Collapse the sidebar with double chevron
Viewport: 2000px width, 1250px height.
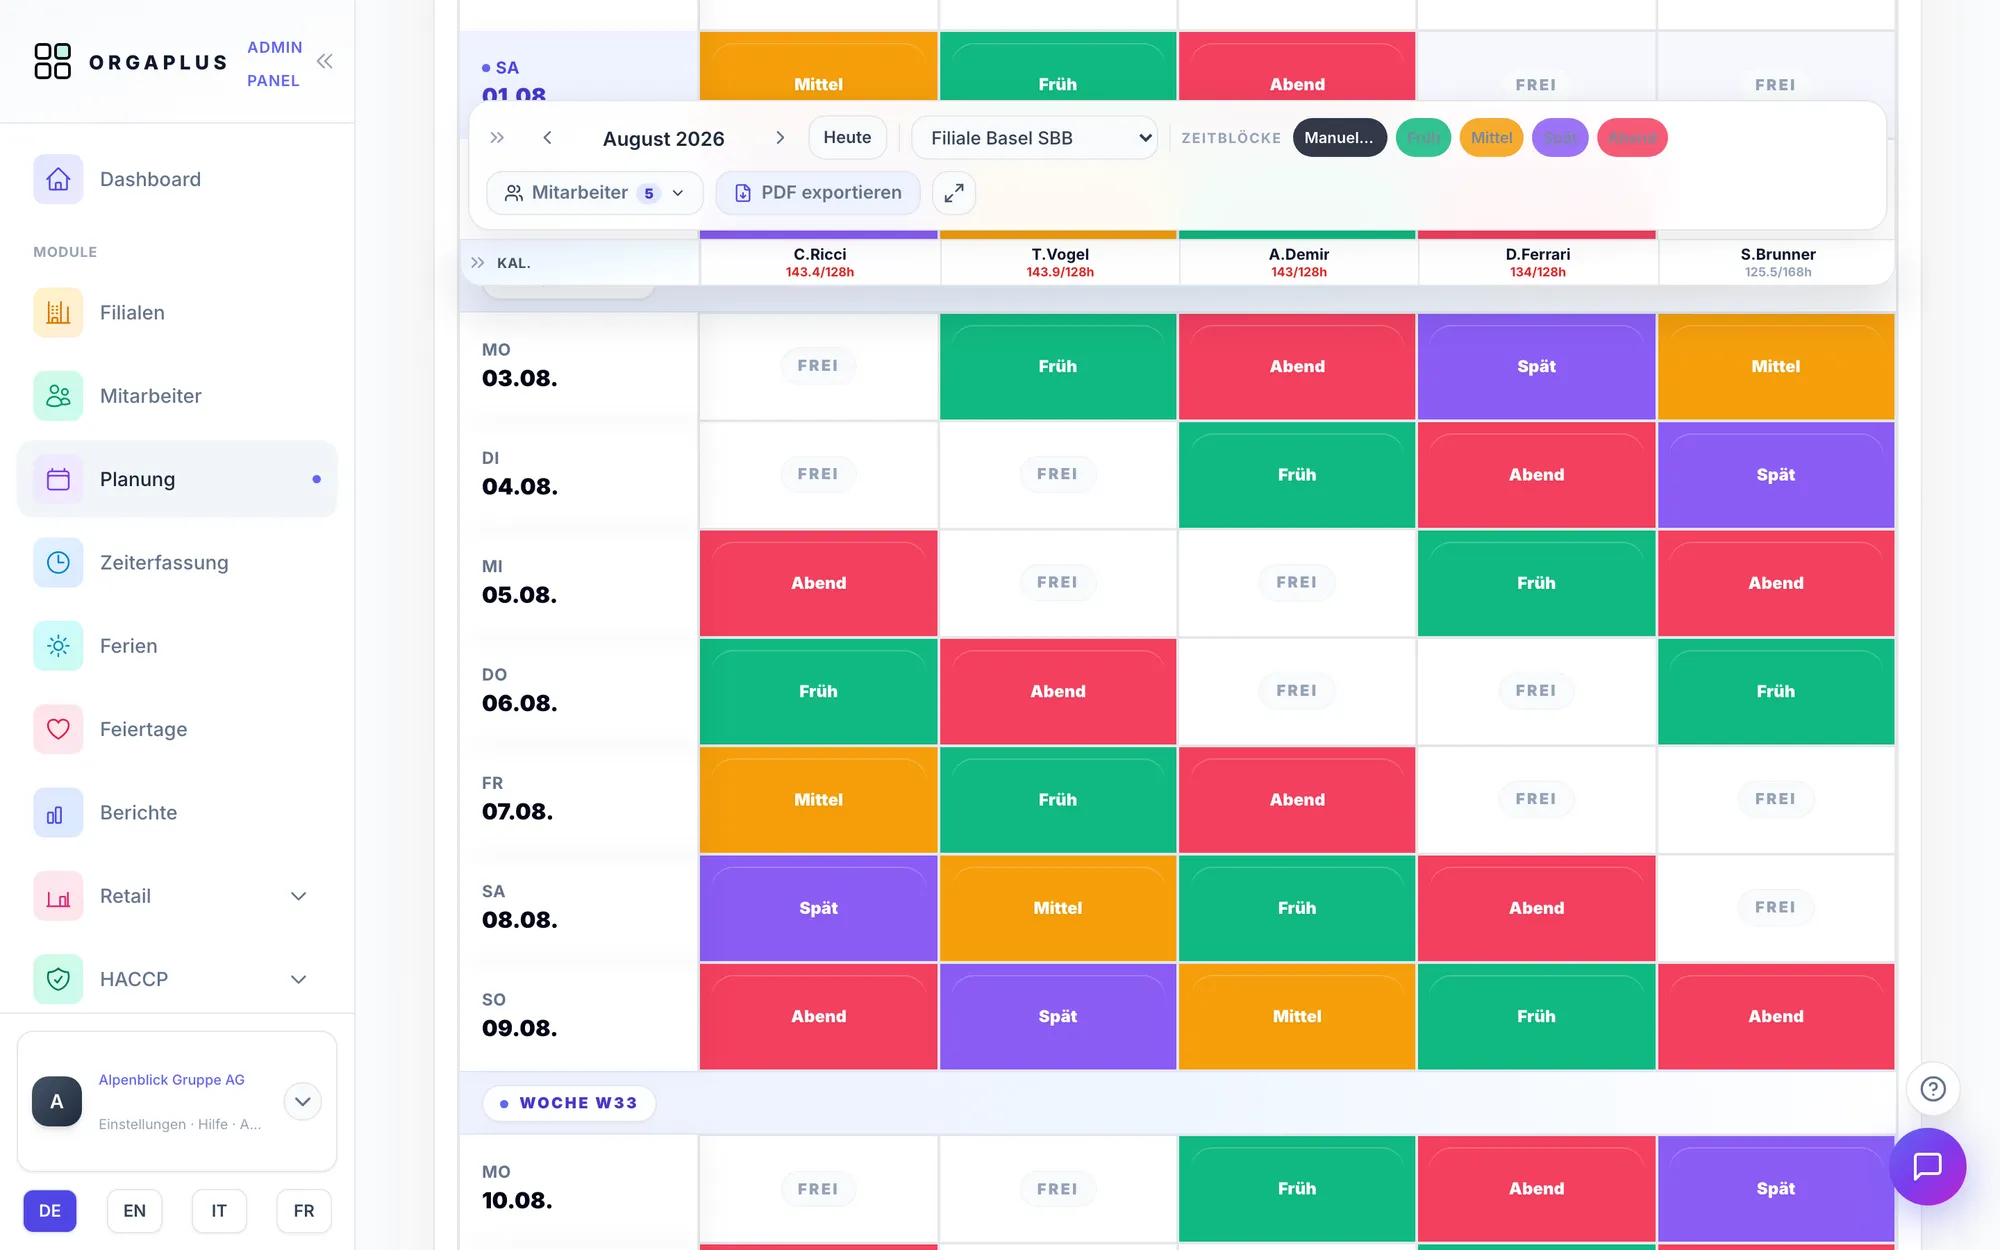[324, 62]
